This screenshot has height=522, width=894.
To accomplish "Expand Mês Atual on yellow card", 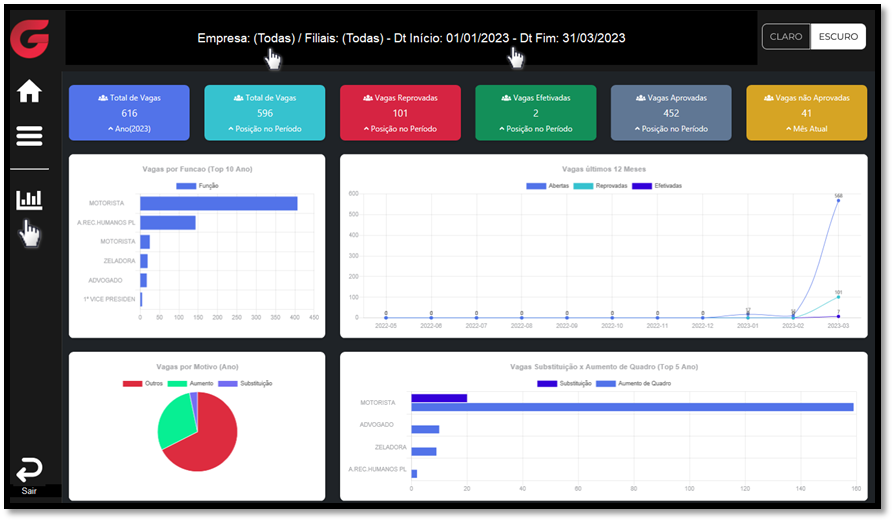I will click(x=807, y=129).
